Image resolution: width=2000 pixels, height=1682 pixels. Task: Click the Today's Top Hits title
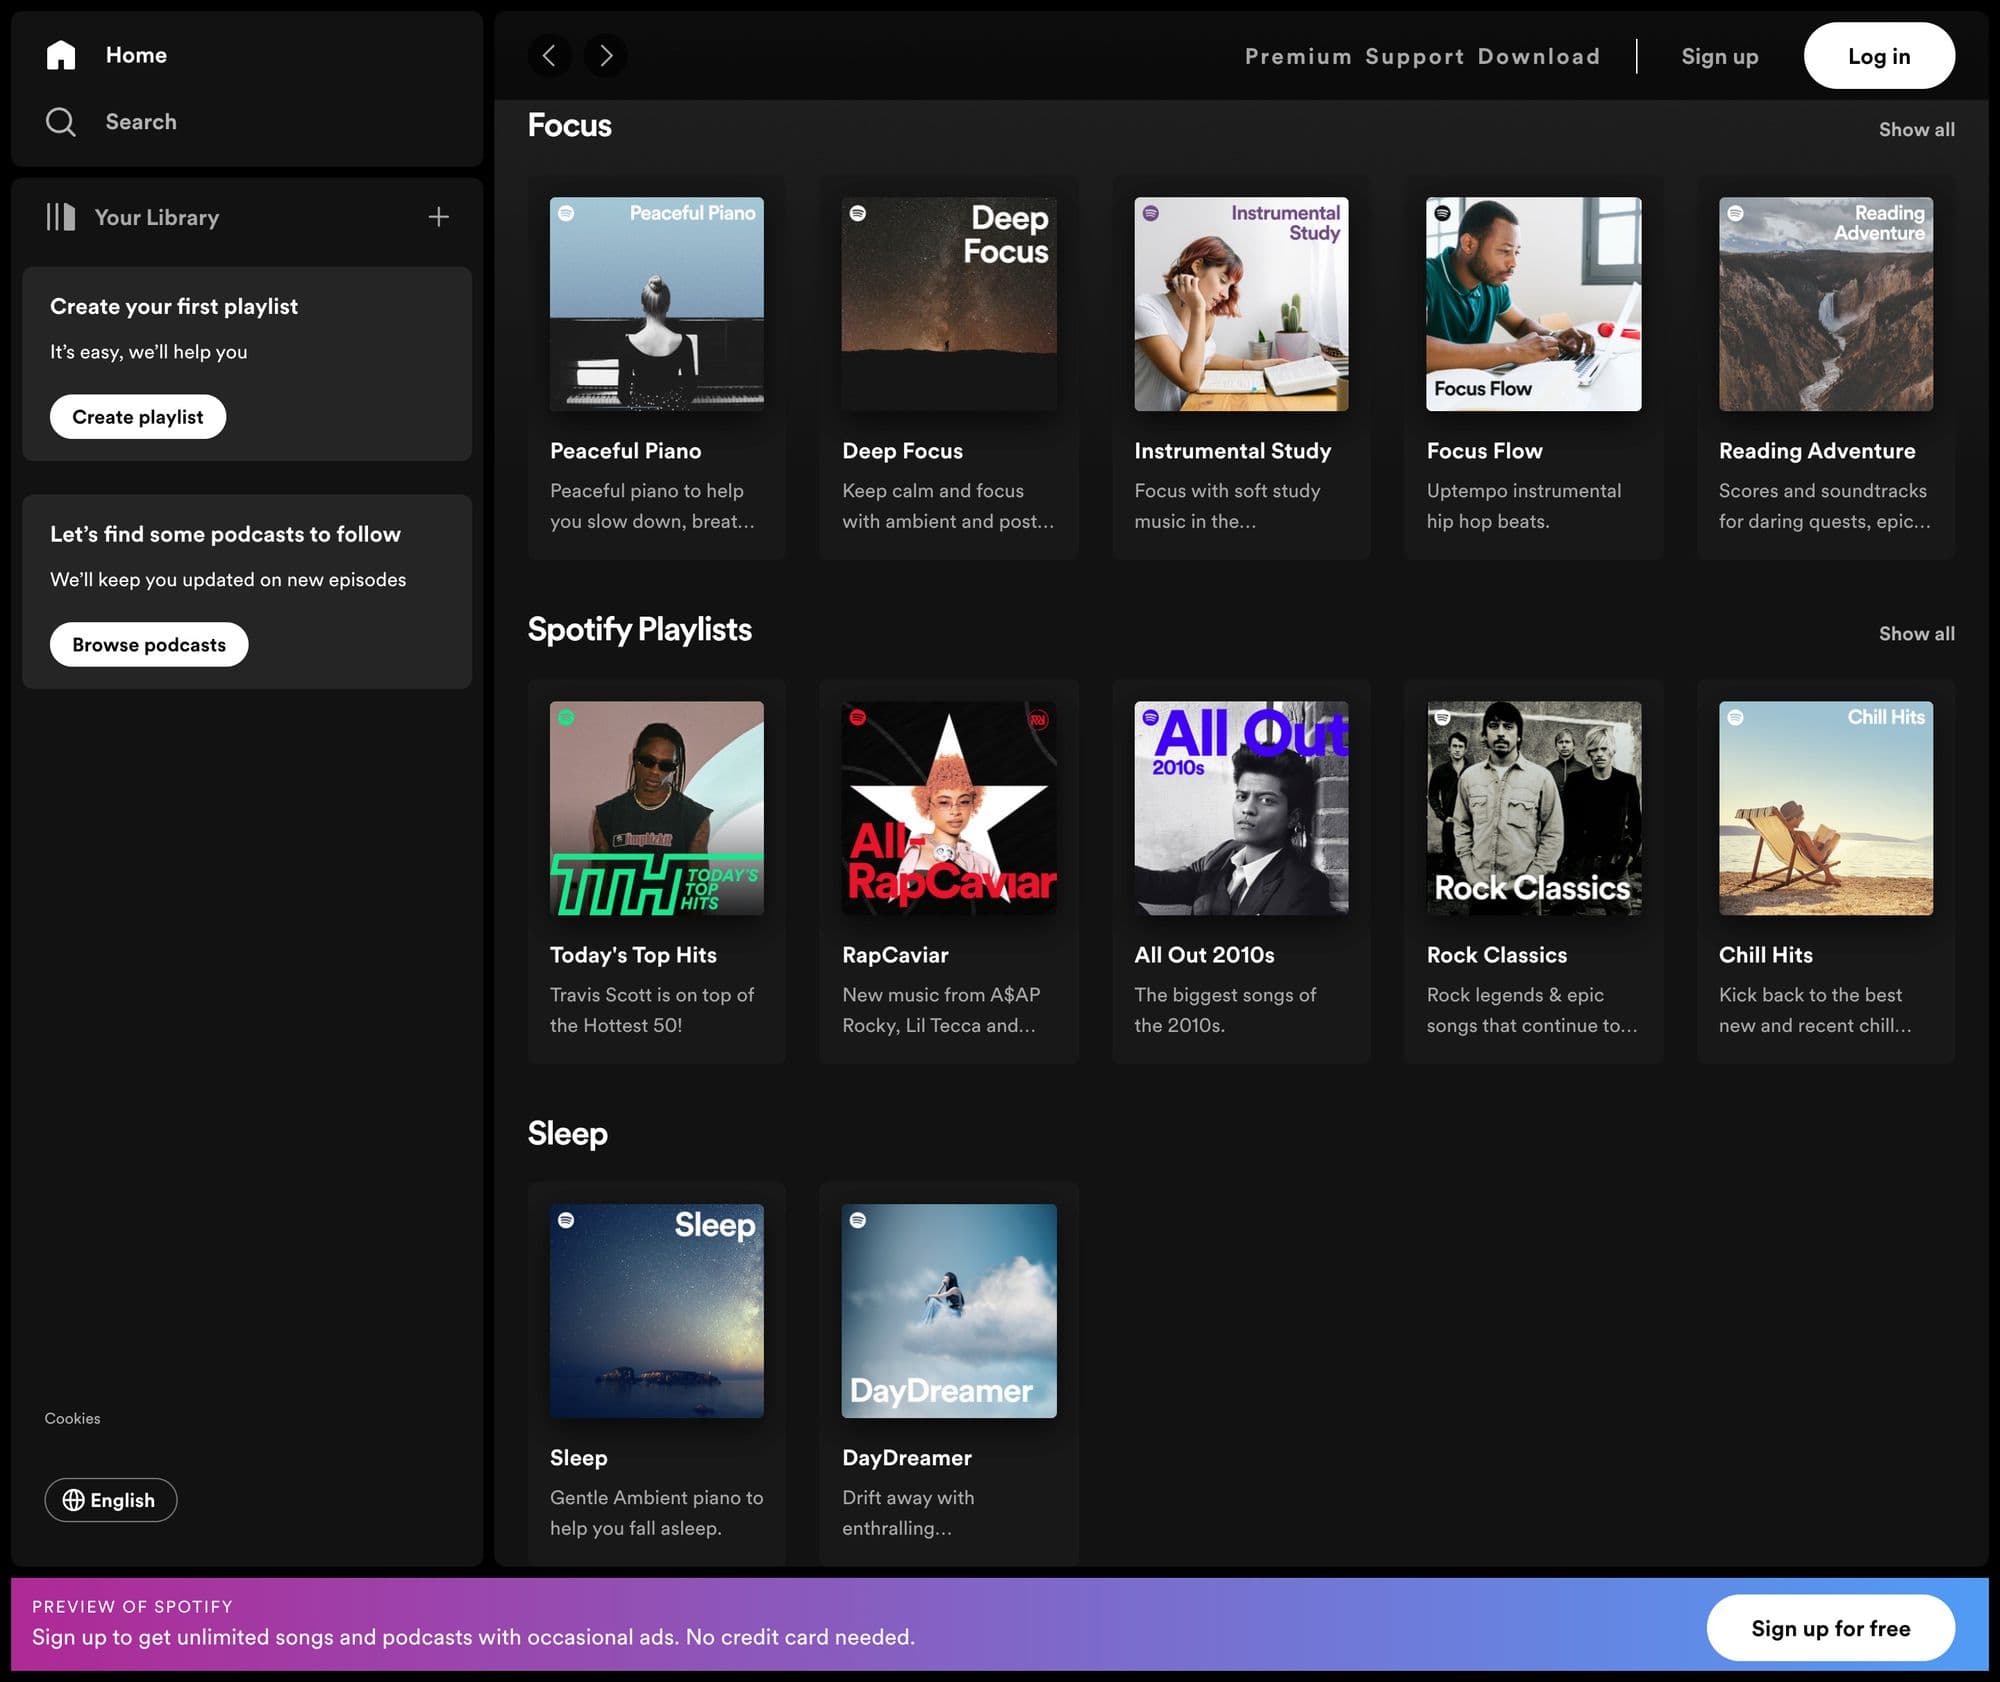[633, 955]
